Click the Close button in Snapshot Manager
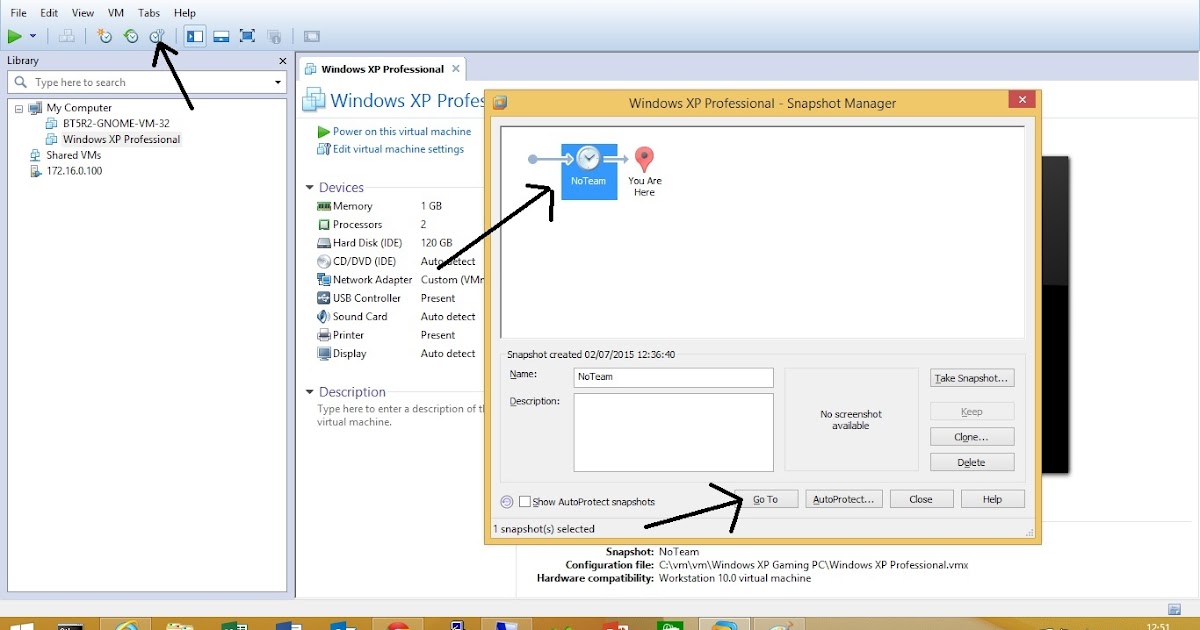Viewport: 1200px width, 630px height. [x=921, y=499]
